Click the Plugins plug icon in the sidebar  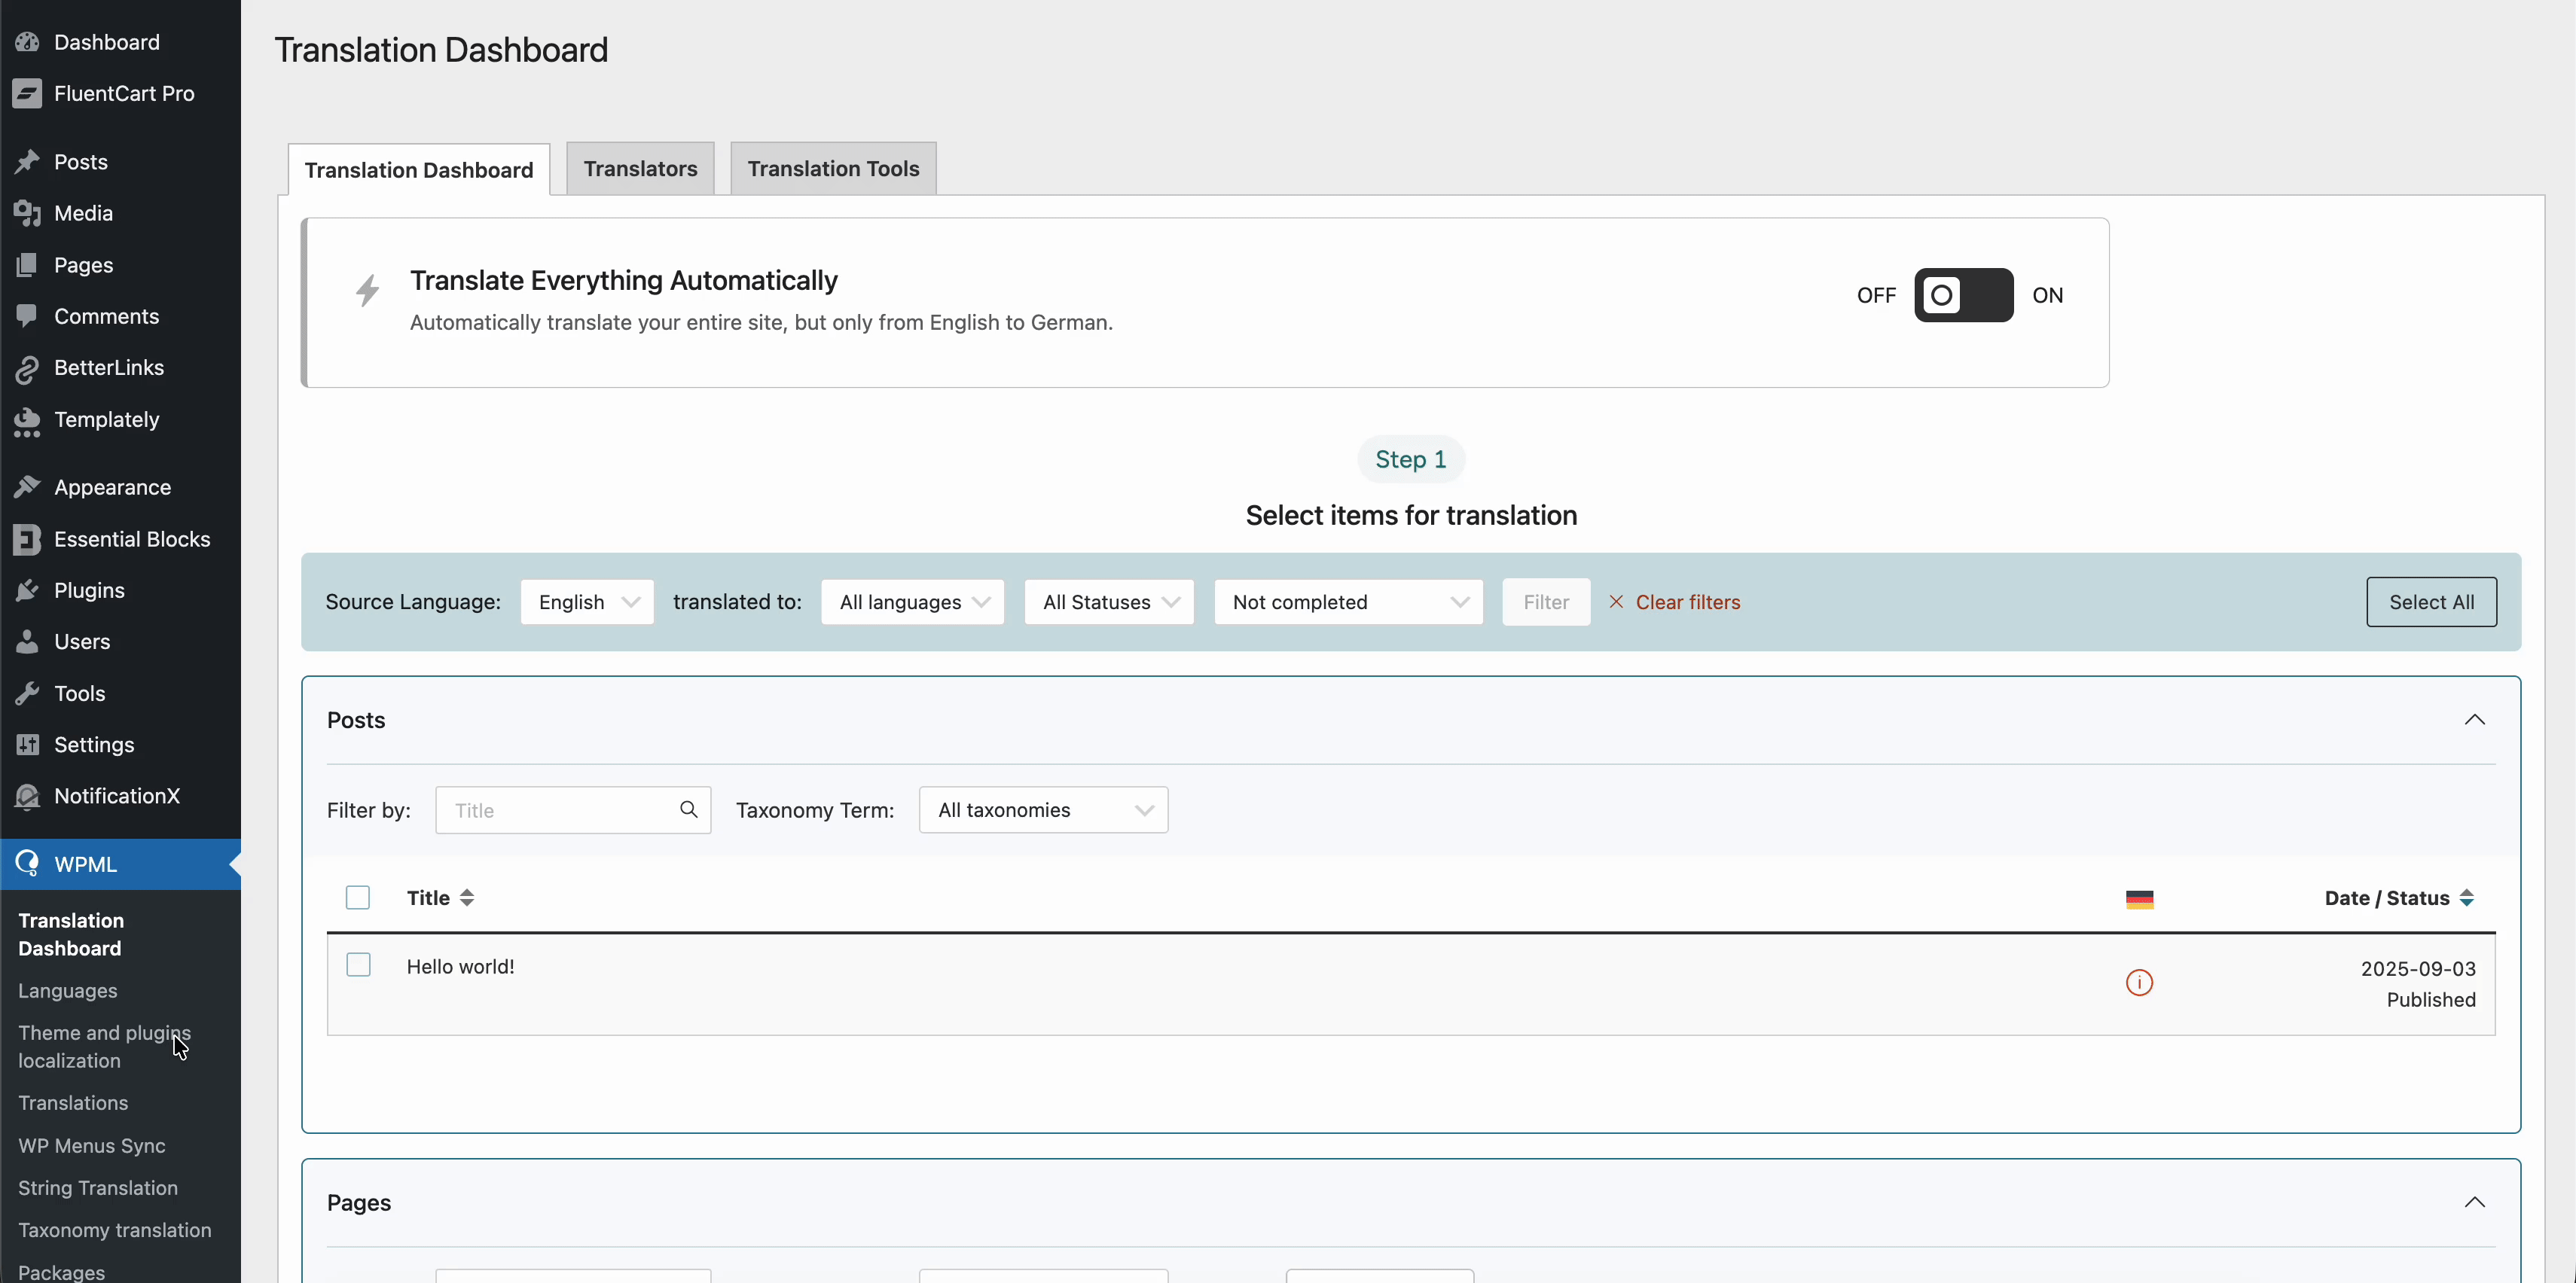pos(27,590)
